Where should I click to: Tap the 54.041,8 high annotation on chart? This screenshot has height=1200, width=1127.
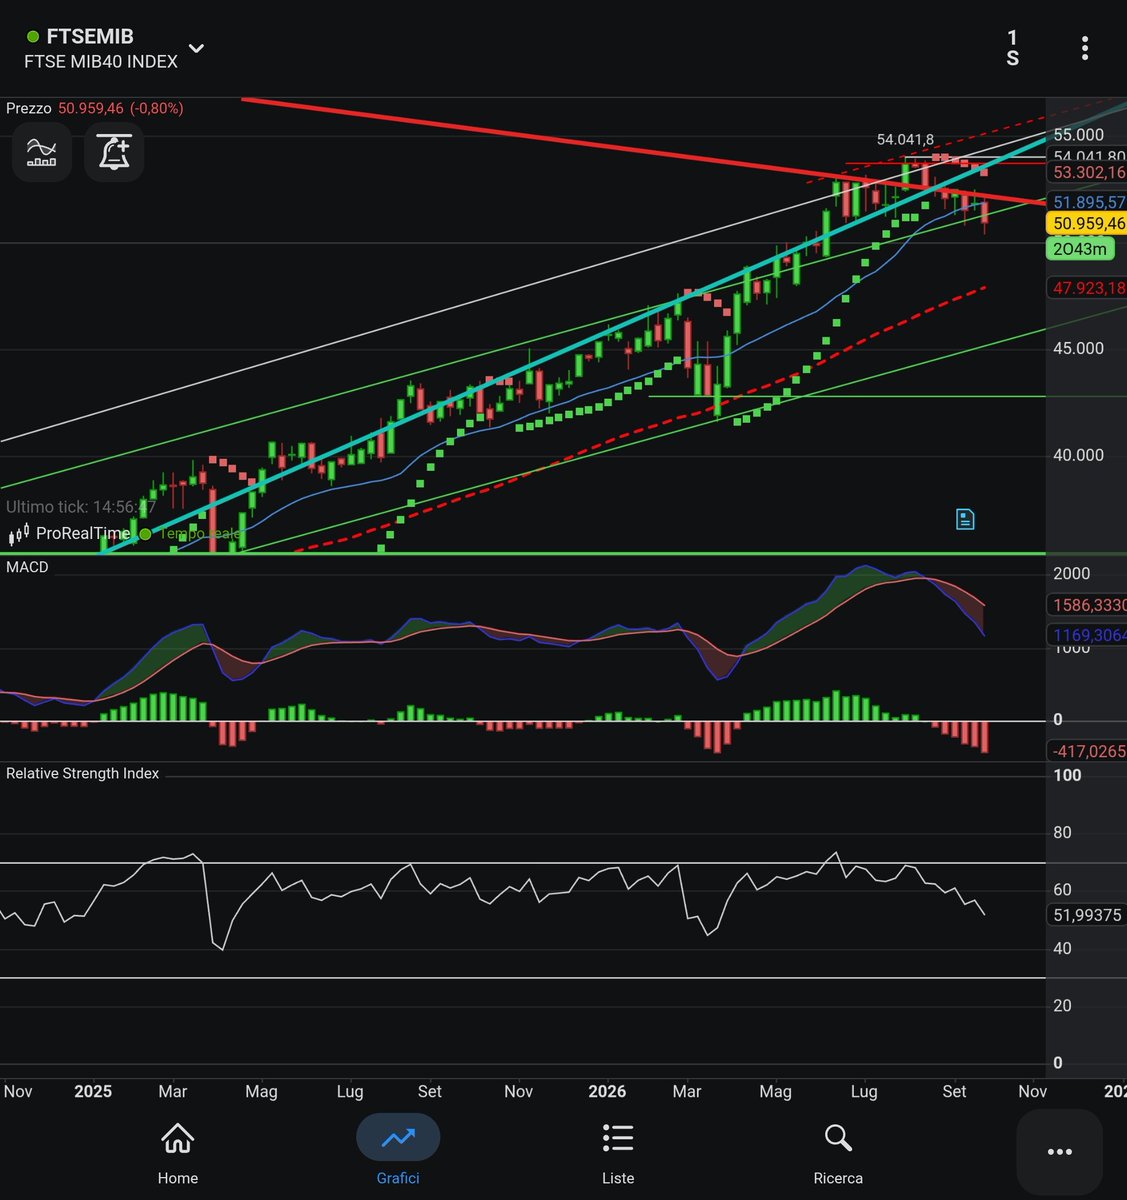click(905, 140)
